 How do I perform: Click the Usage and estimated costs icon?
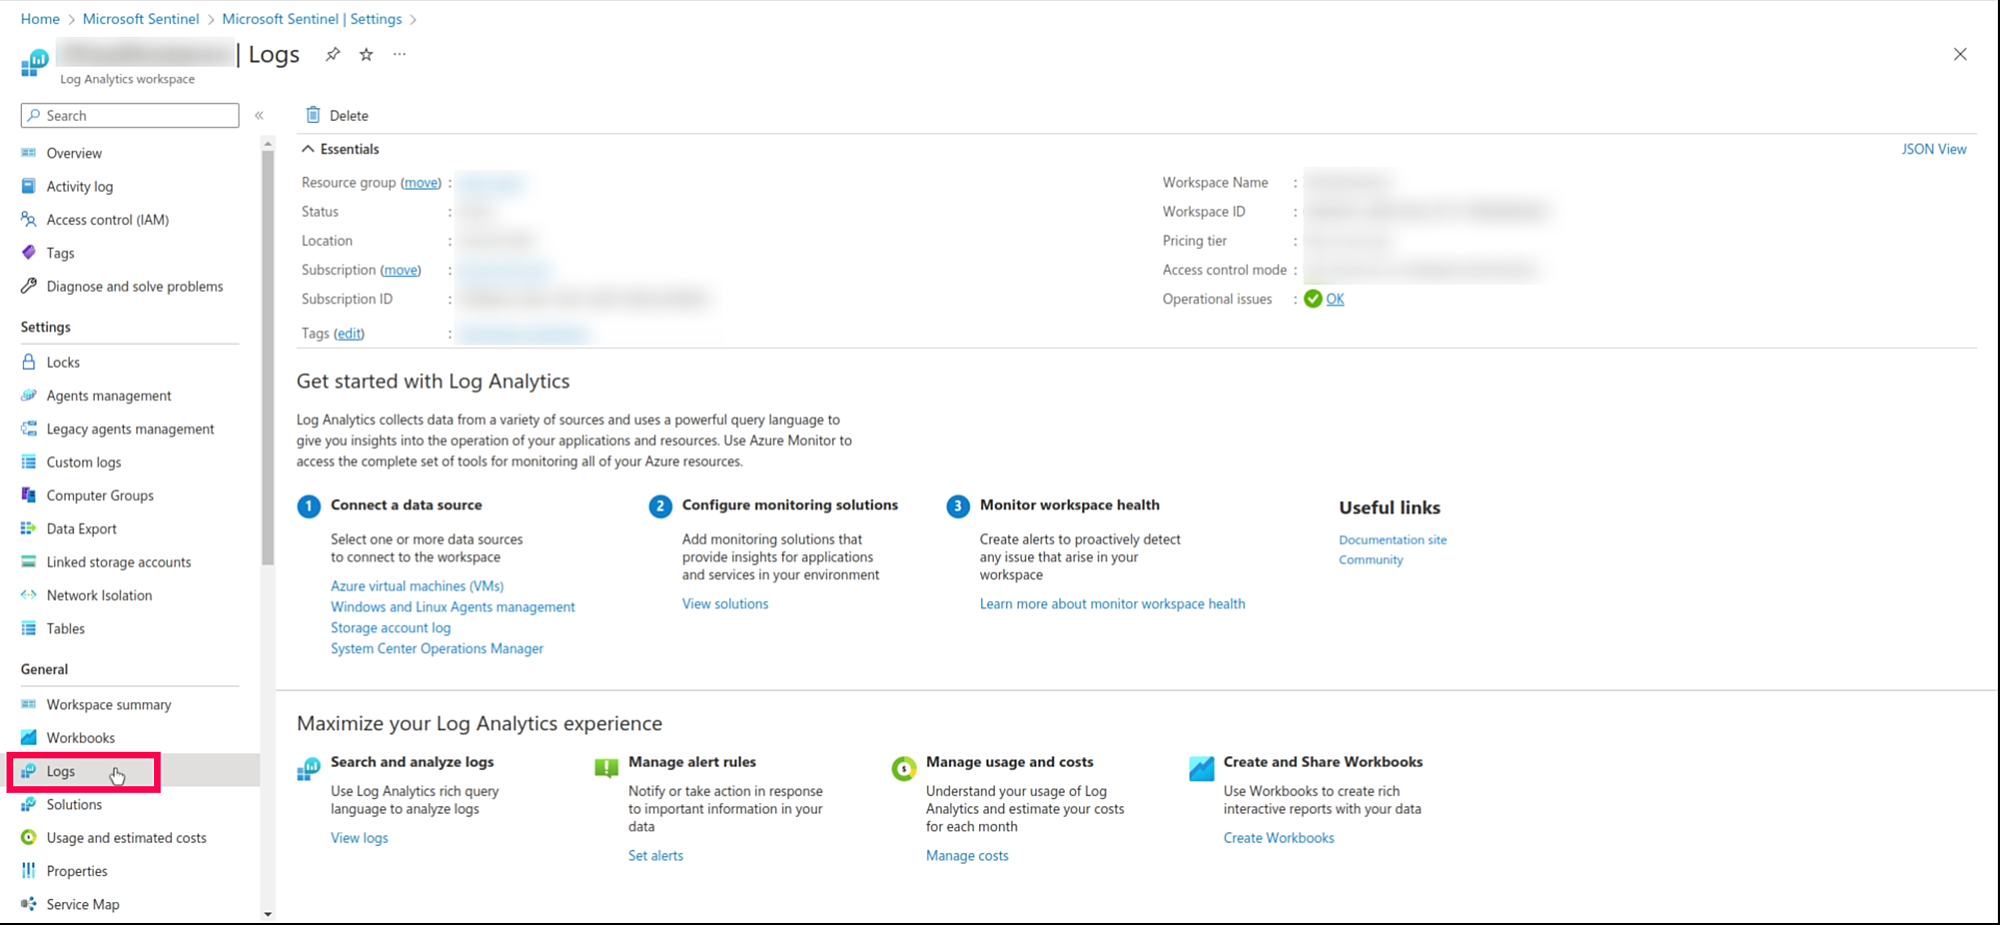click(x=29, y=838)
